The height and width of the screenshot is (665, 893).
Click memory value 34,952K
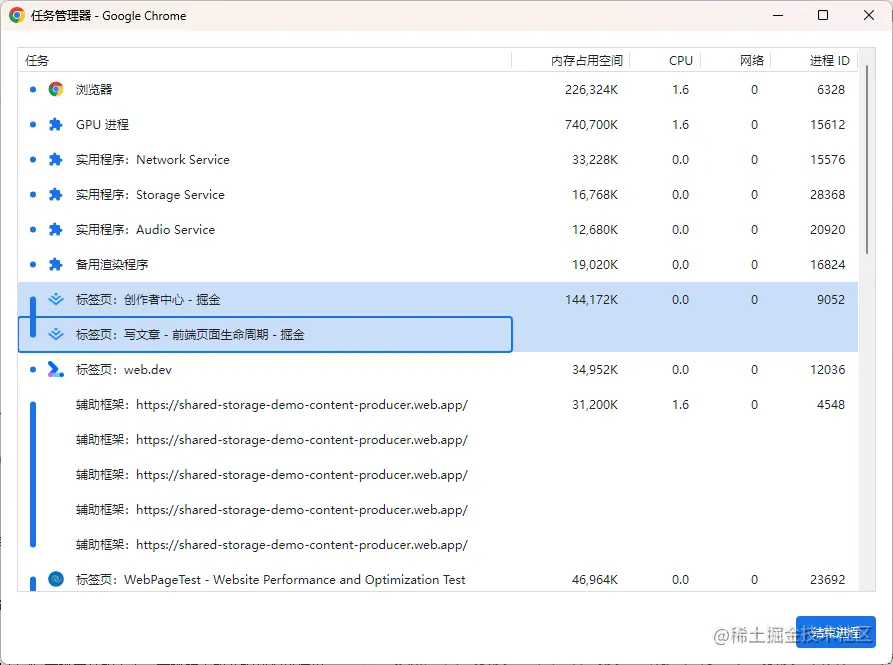coord(595,370)
